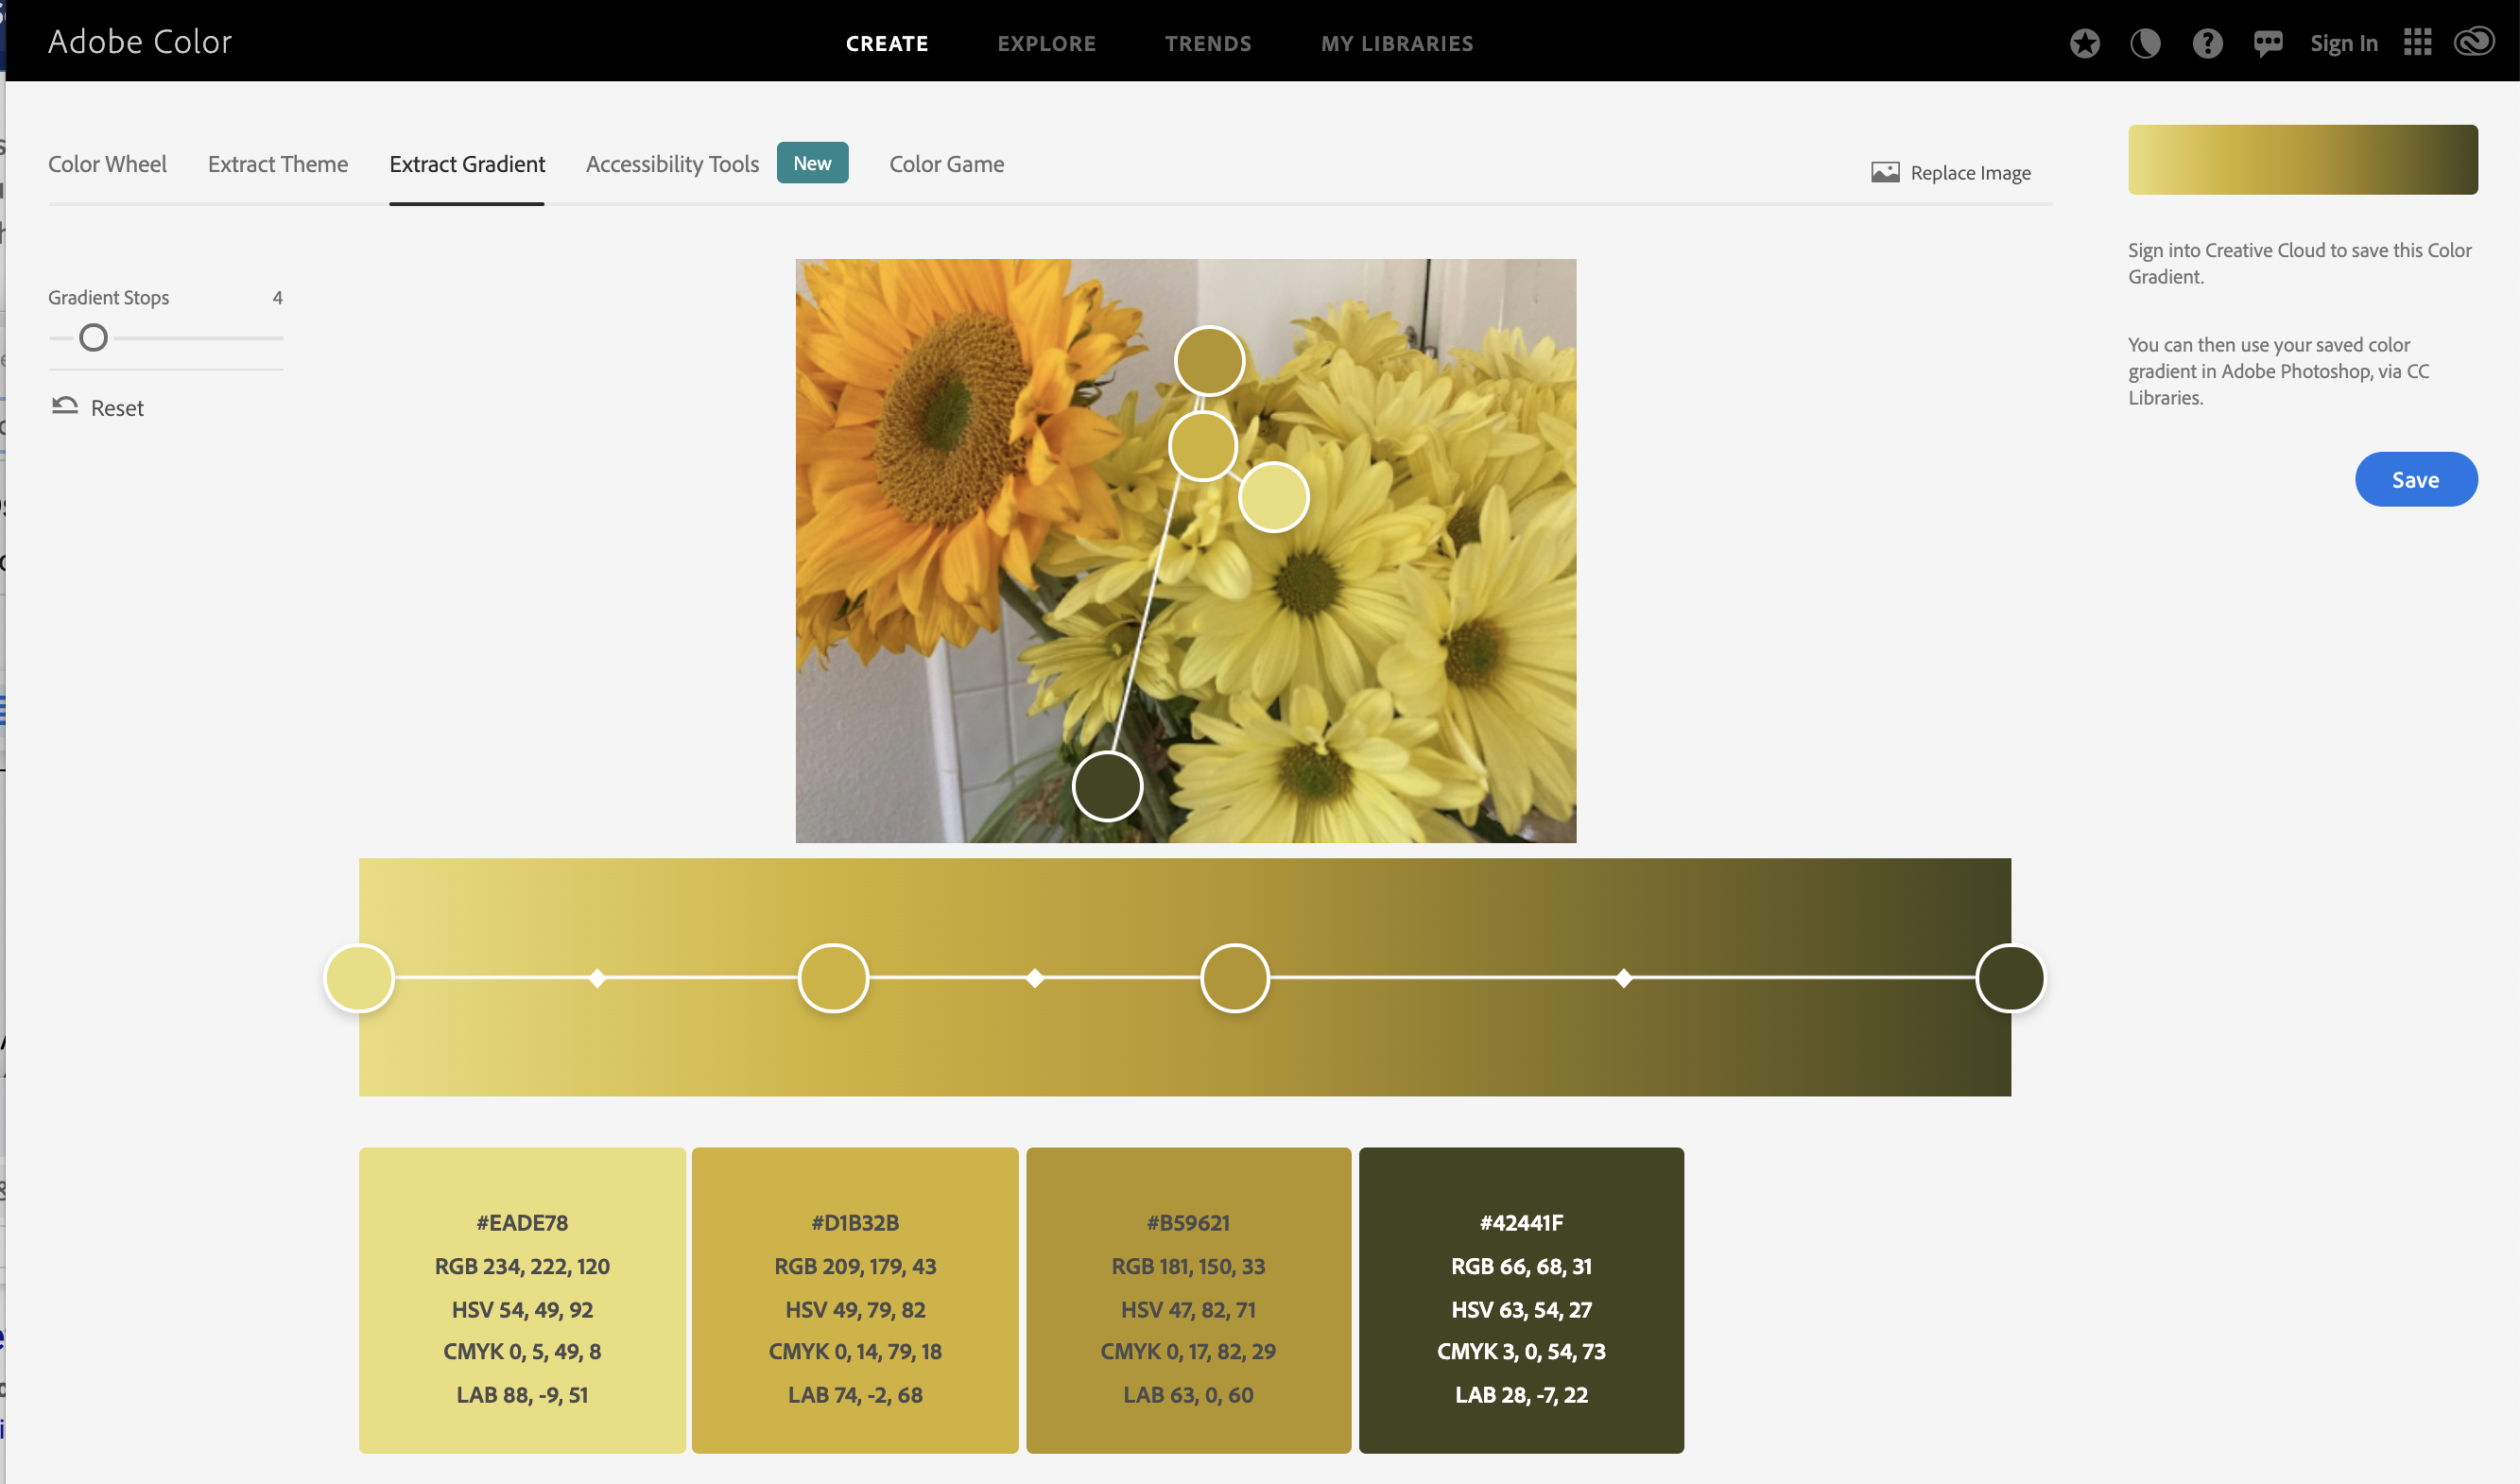2520x1484 pixels.
Task: Click the Accessibility Tools tab
Action: [x=671, y=163]
